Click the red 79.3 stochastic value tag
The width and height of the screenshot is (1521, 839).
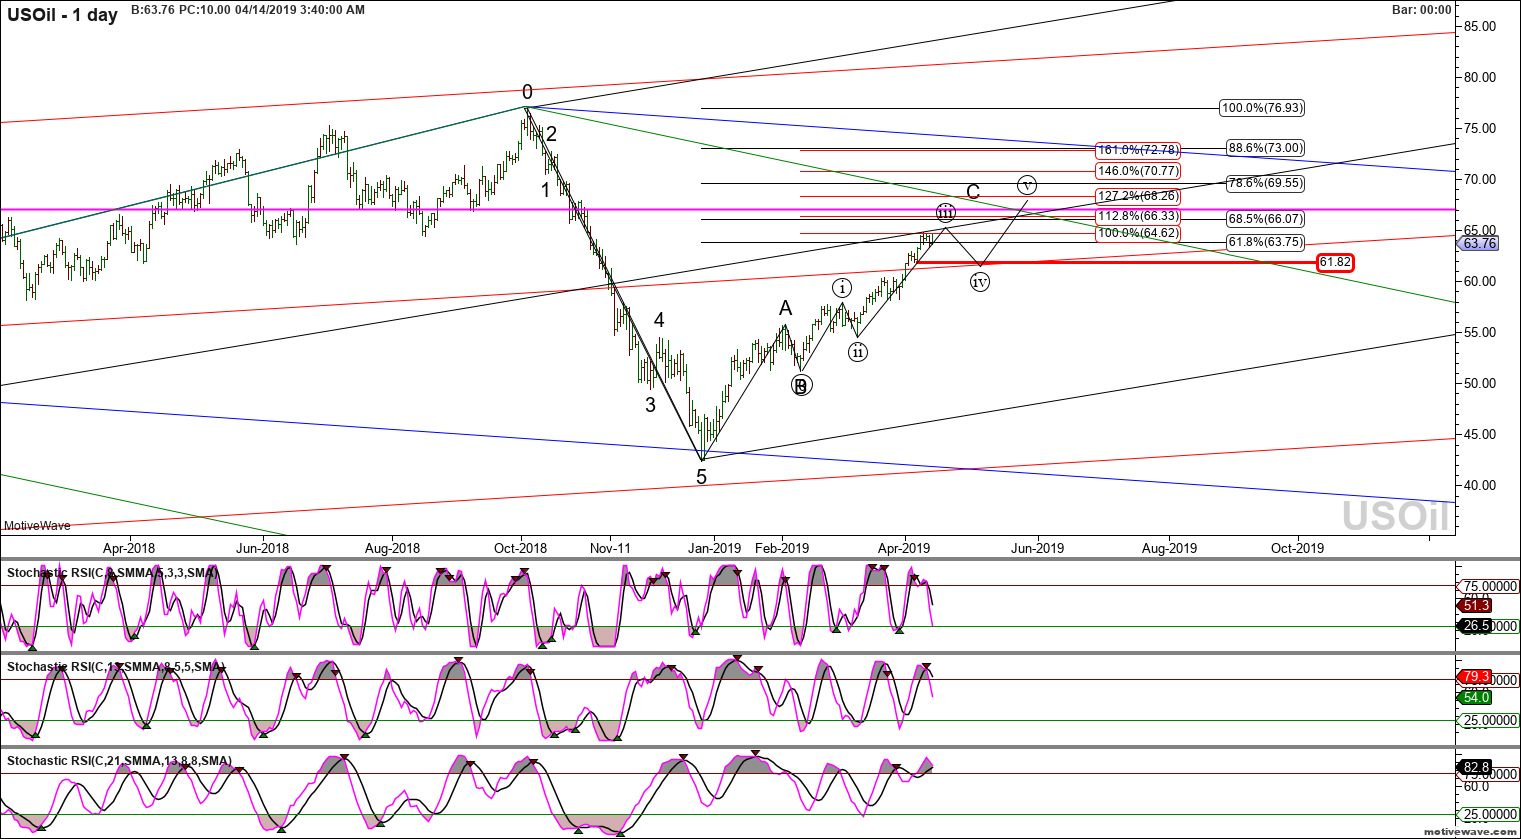click(x=1476, y=677)
